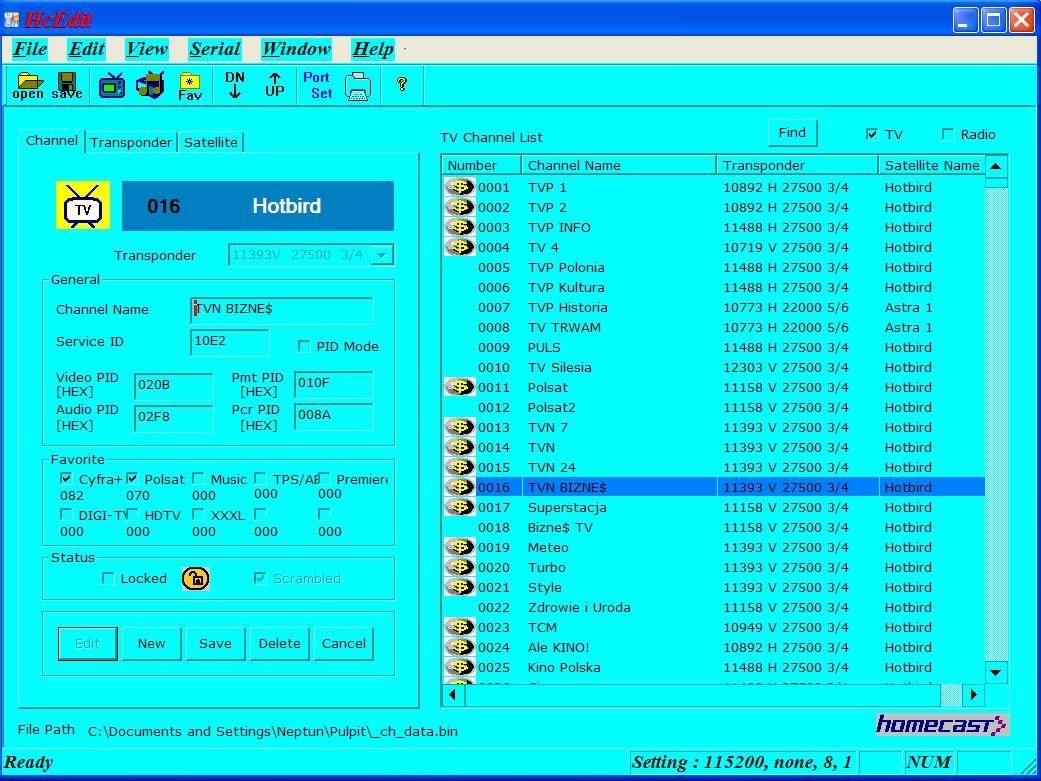Click the yellow TV icon beside 016 Hotbird
This screenshot has height=781, width=1041.
coord(82,206)
